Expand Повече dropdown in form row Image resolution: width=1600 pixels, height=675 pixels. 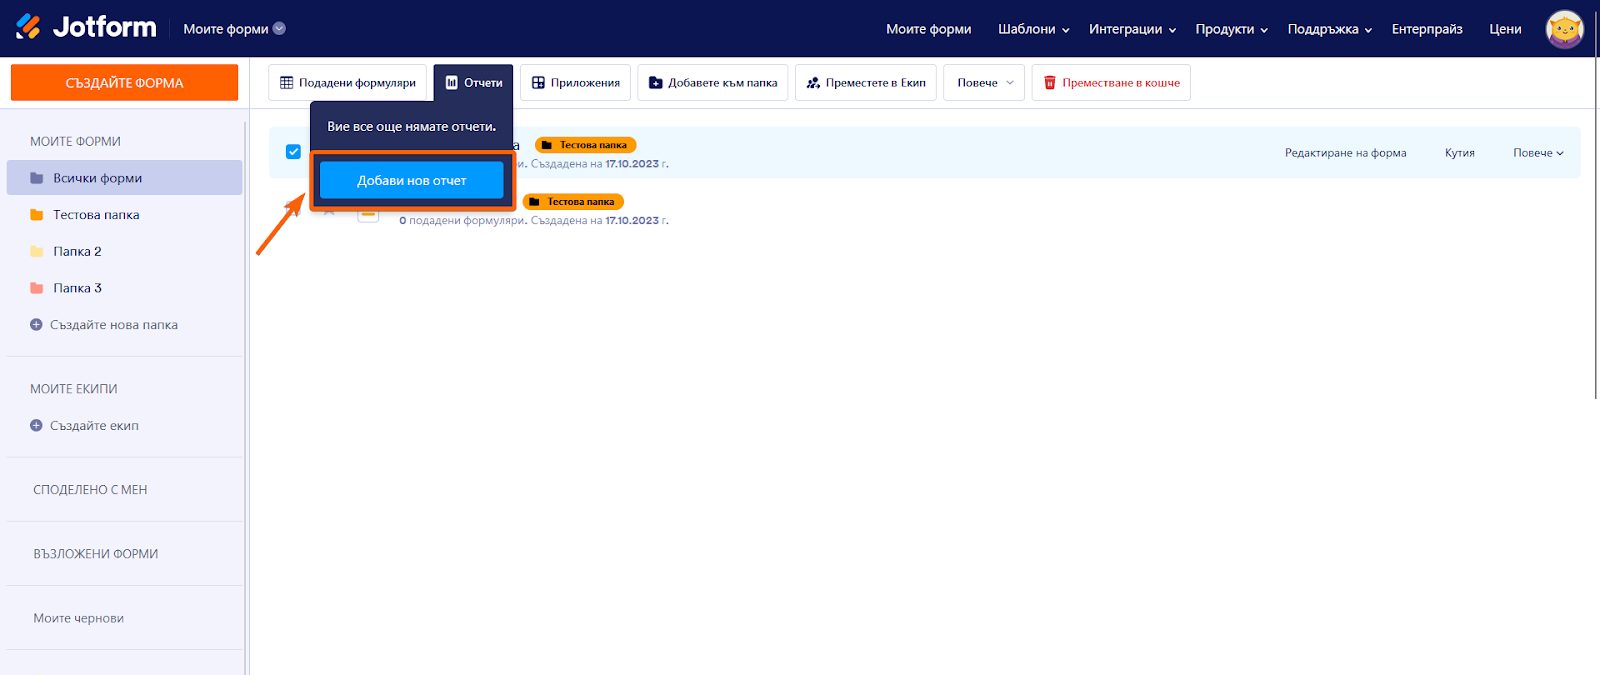[x=1538, y=153]
